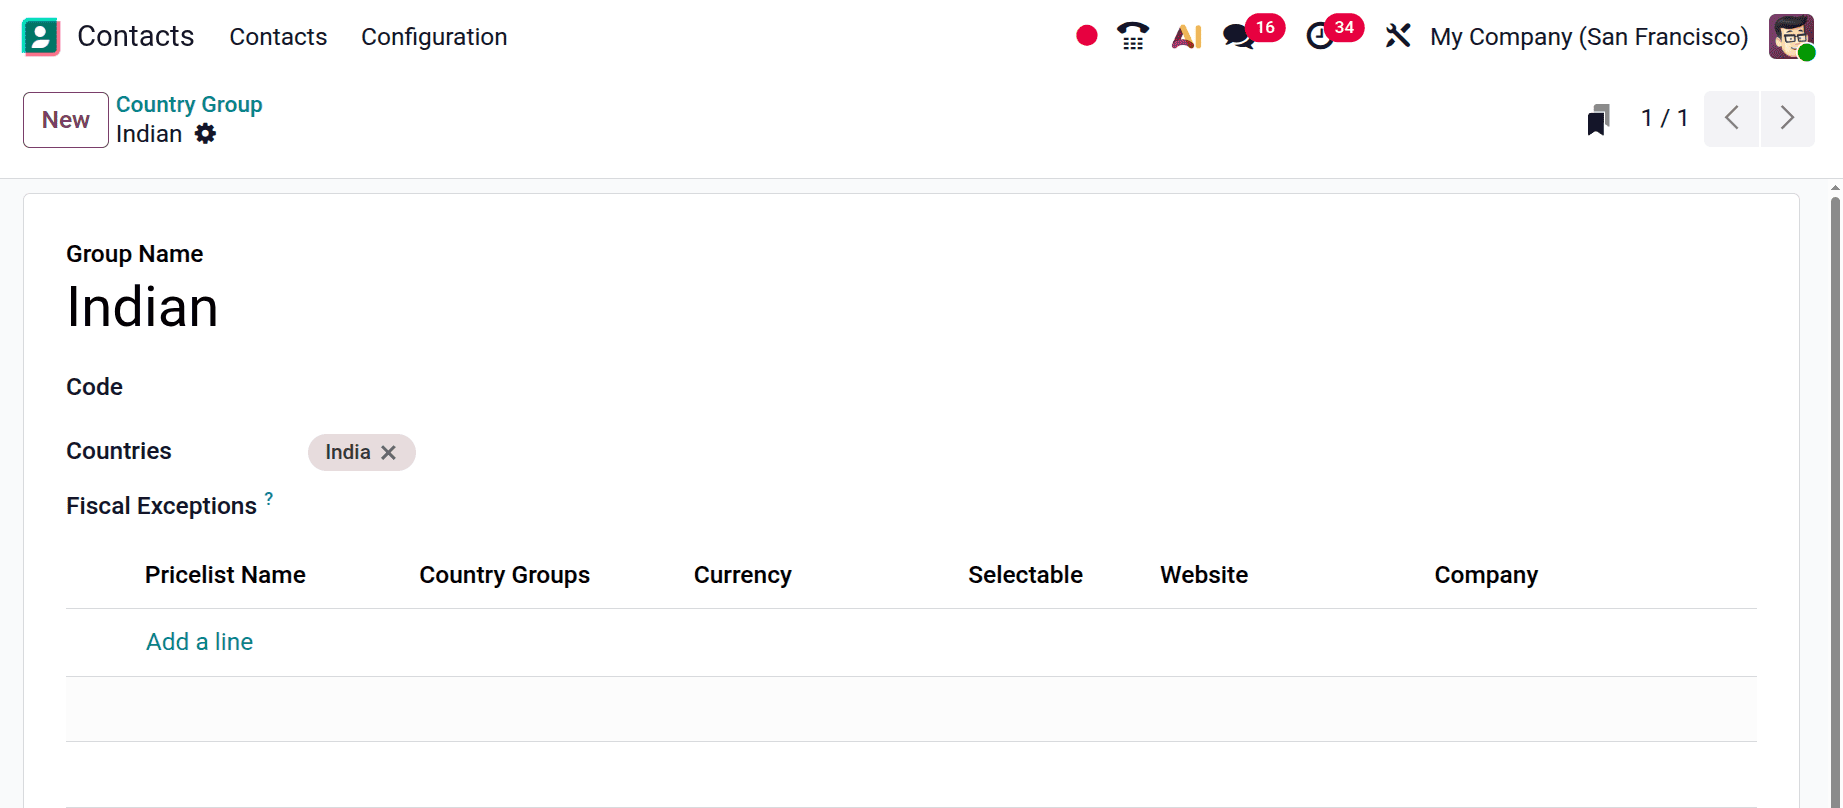Open the conversations messages icon with 16 badge

point(1239,37)
